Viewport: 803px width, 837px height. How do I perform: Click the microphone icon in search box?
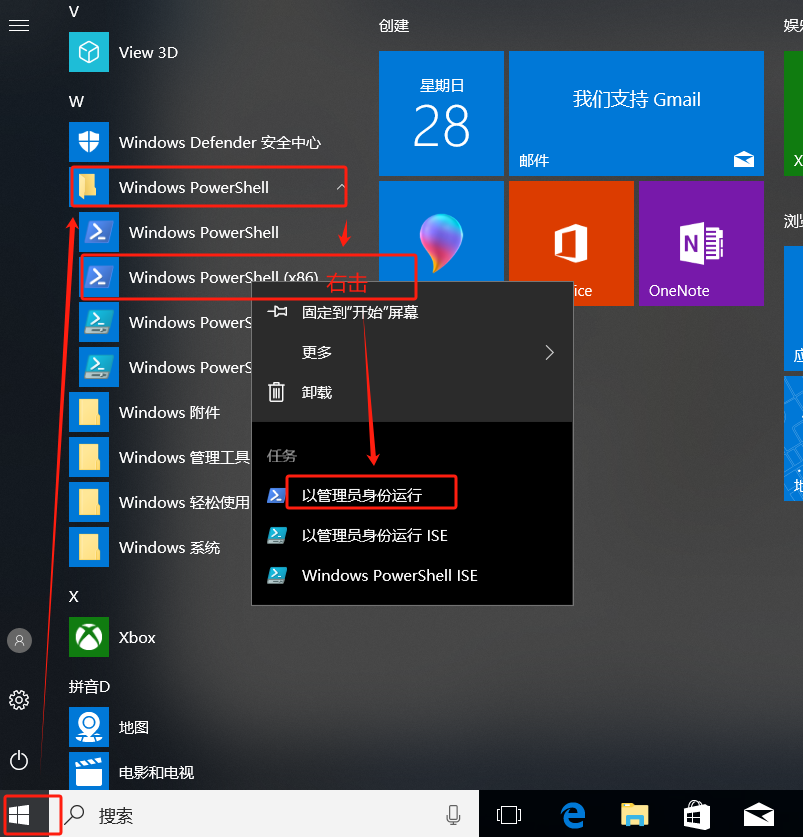[x=453, y=815]
